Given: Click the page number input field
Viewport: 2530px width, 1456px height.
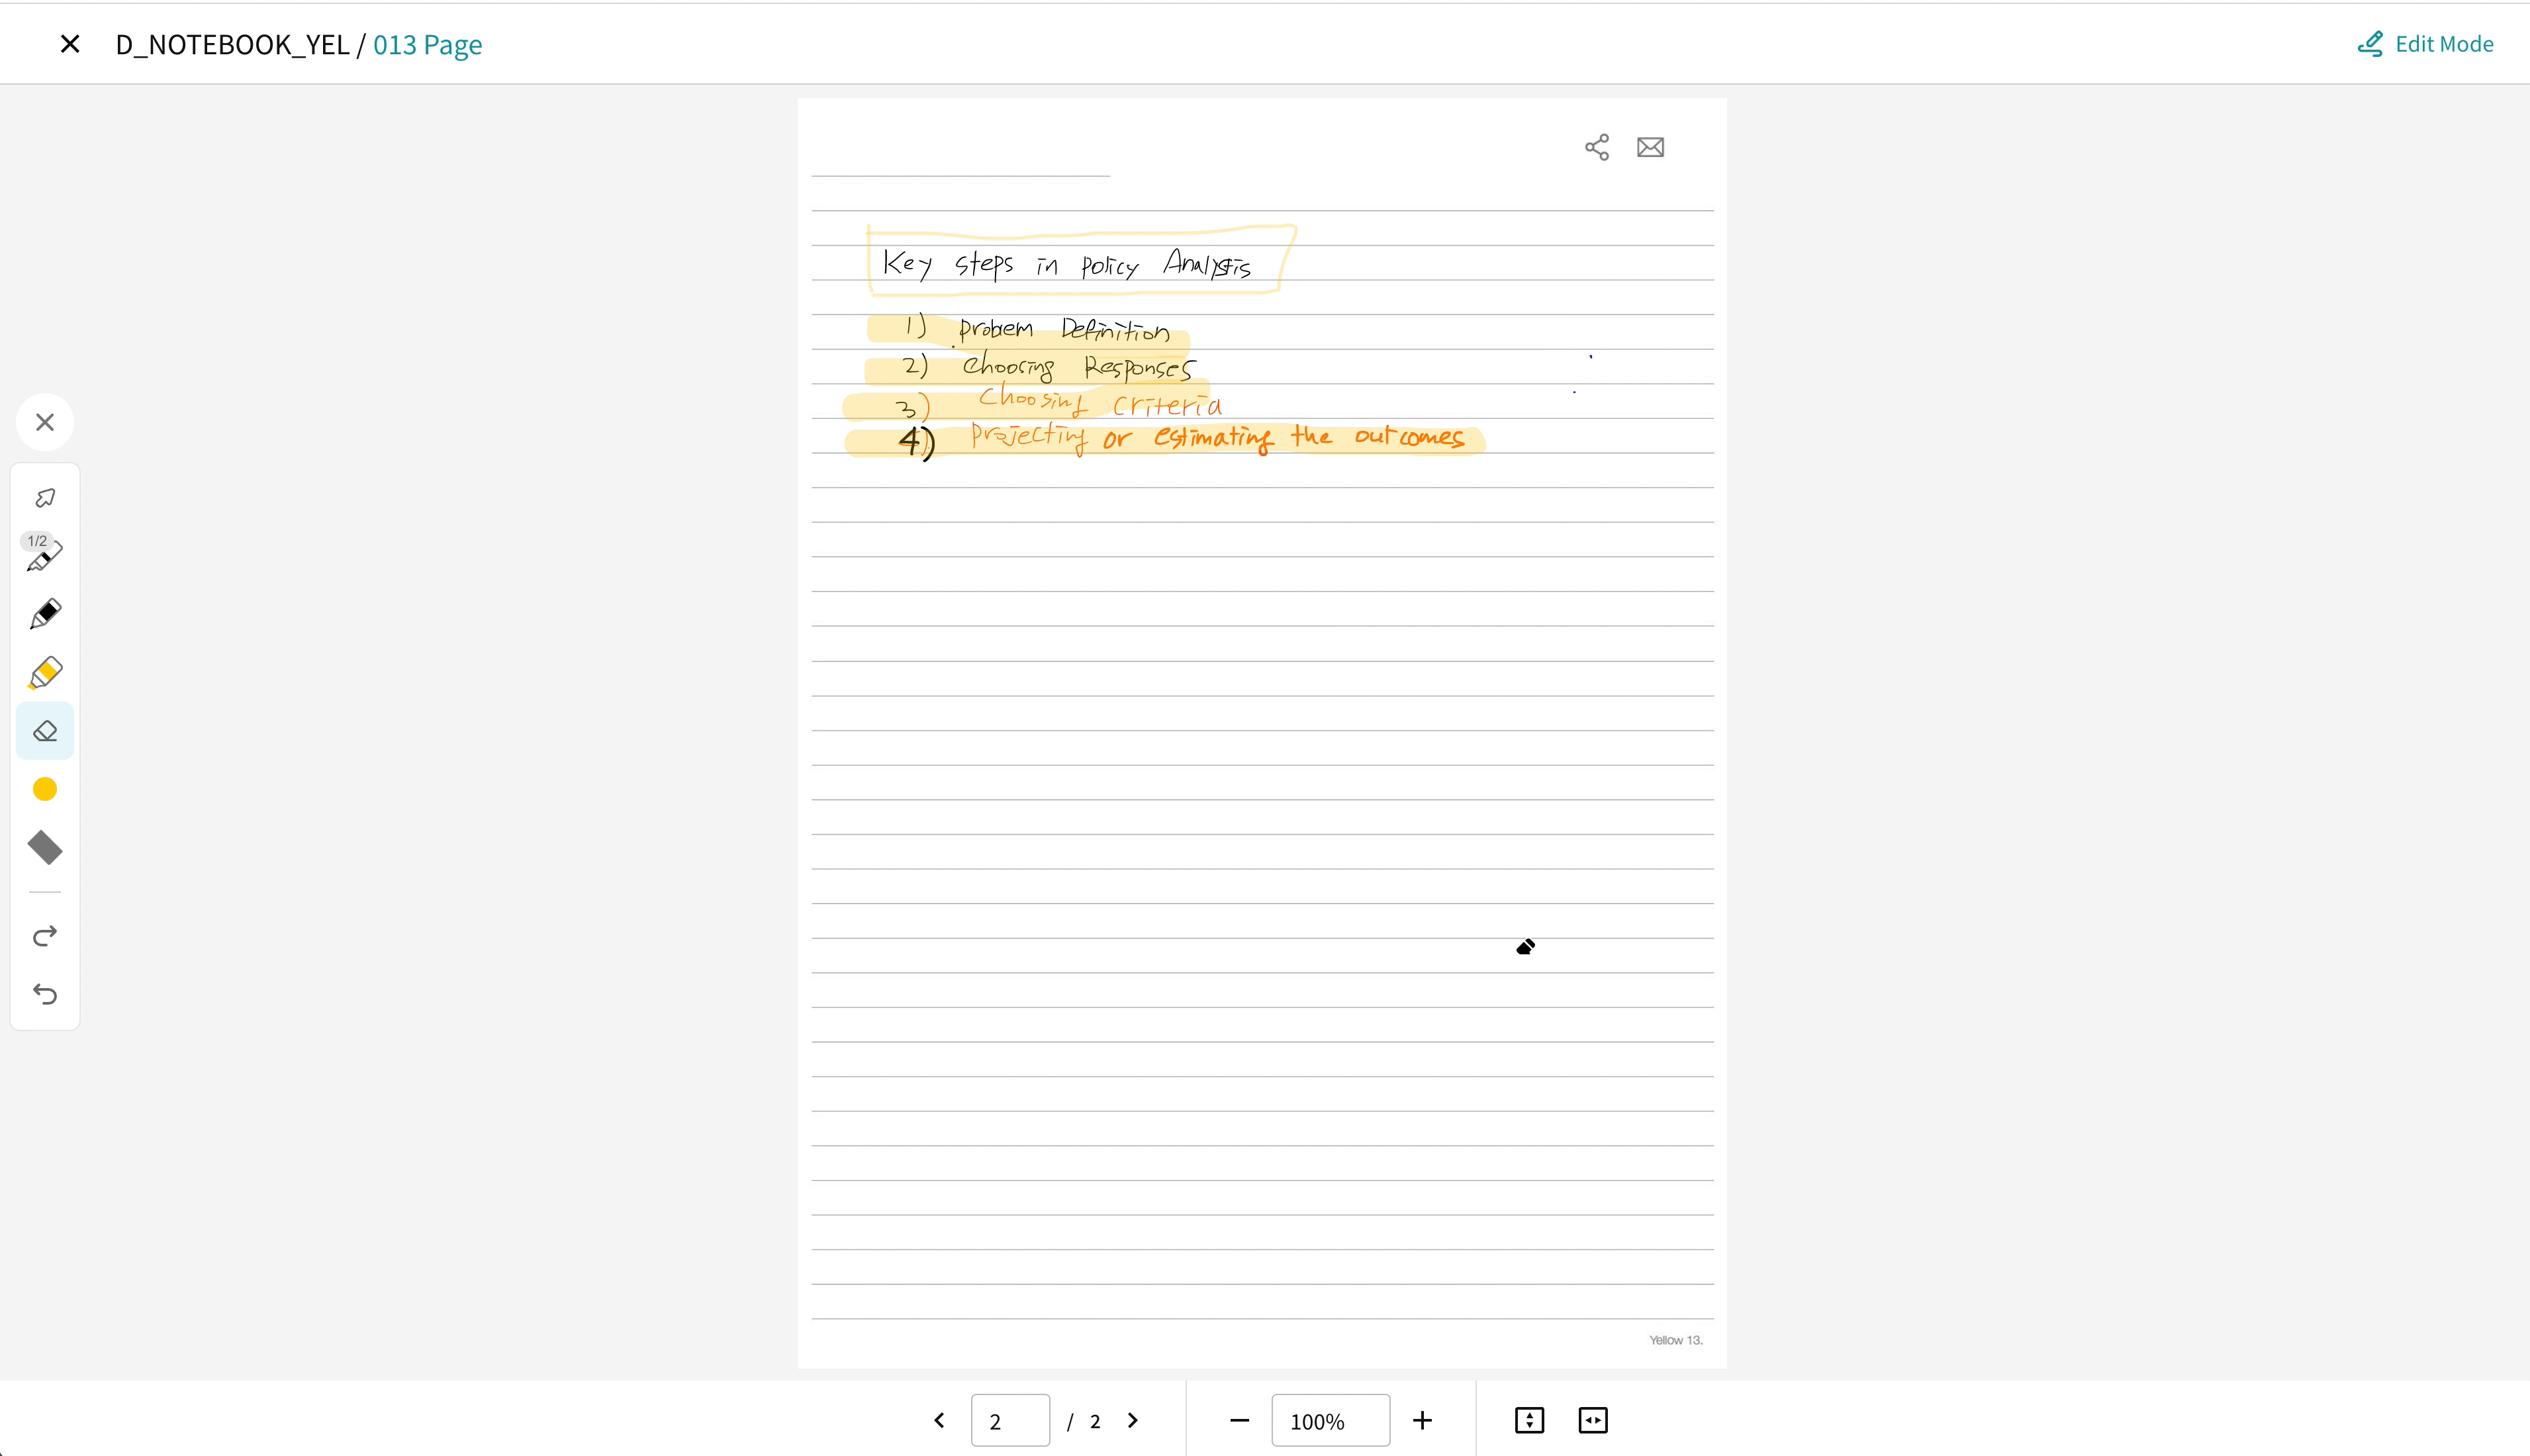Looking at the screenshot, I should pos(1010,1420).
